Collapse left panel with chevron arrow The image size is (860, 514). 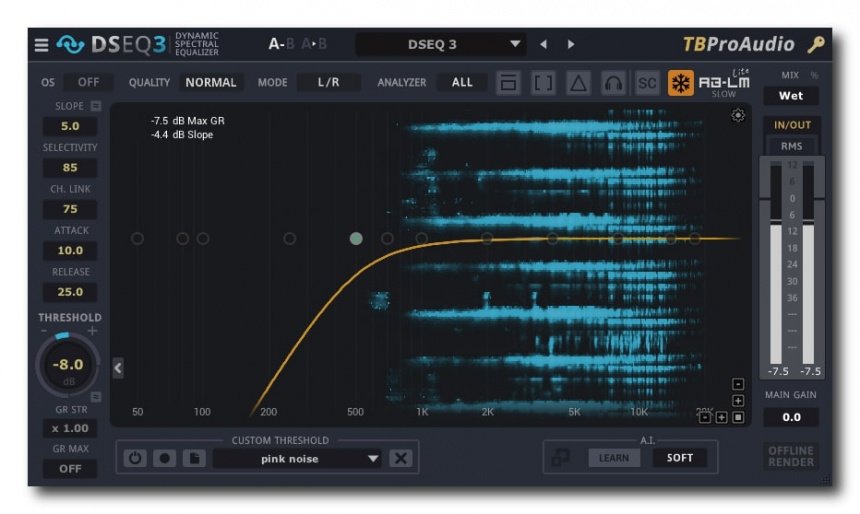(118, 368)
